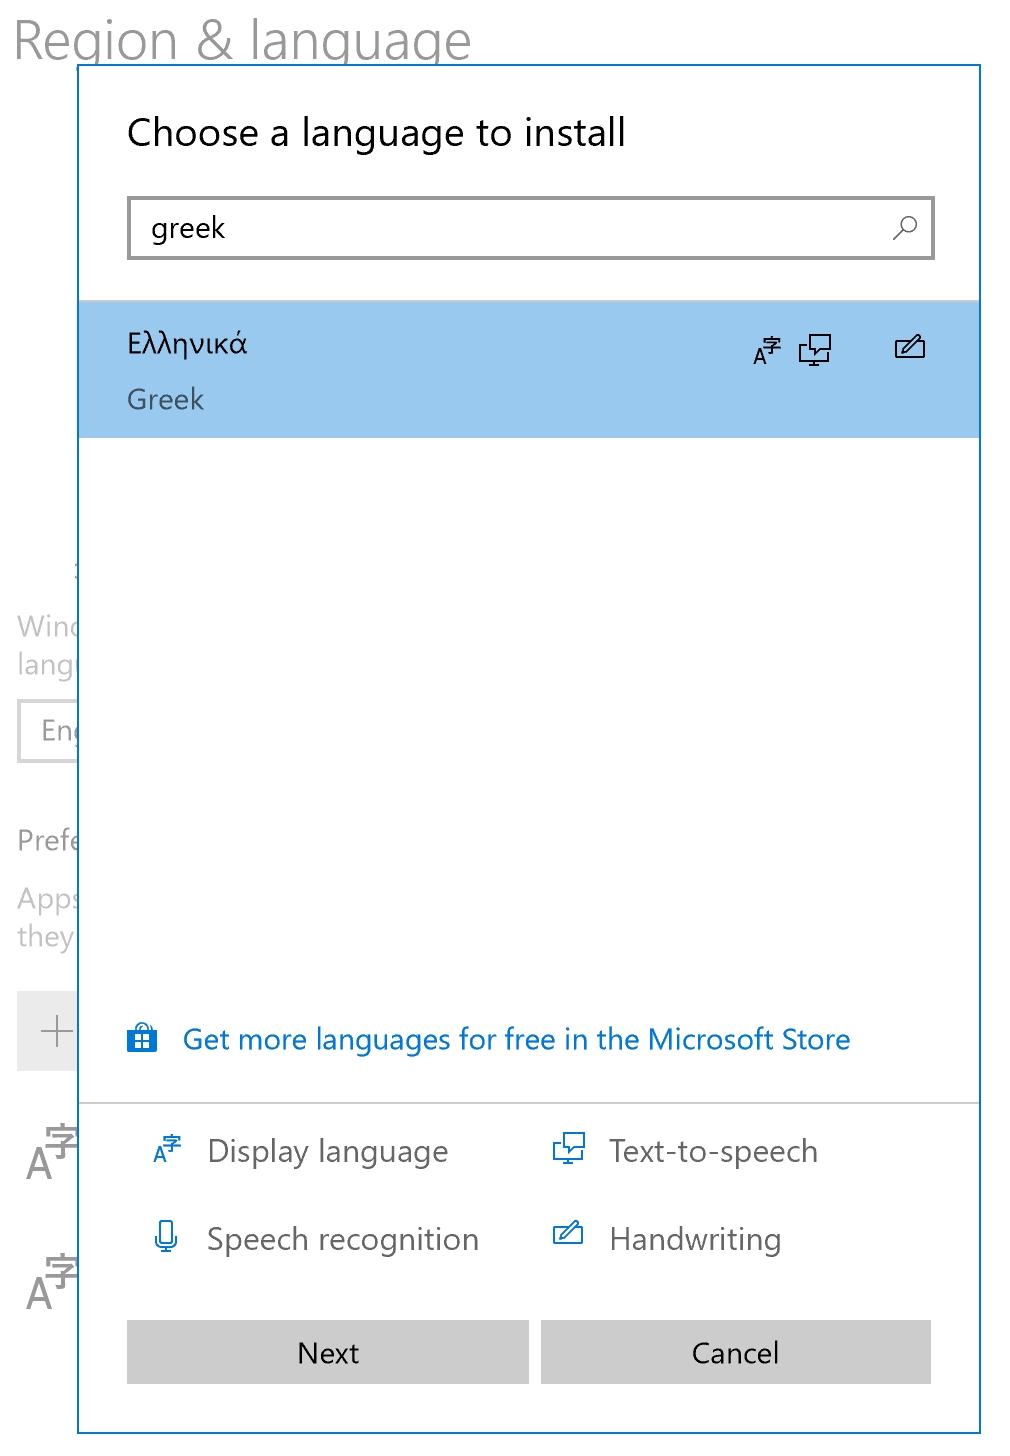Click the Microsoft Store shopping bag icon
This screenshot has height=1456, width=1010.
[141, 1039]
